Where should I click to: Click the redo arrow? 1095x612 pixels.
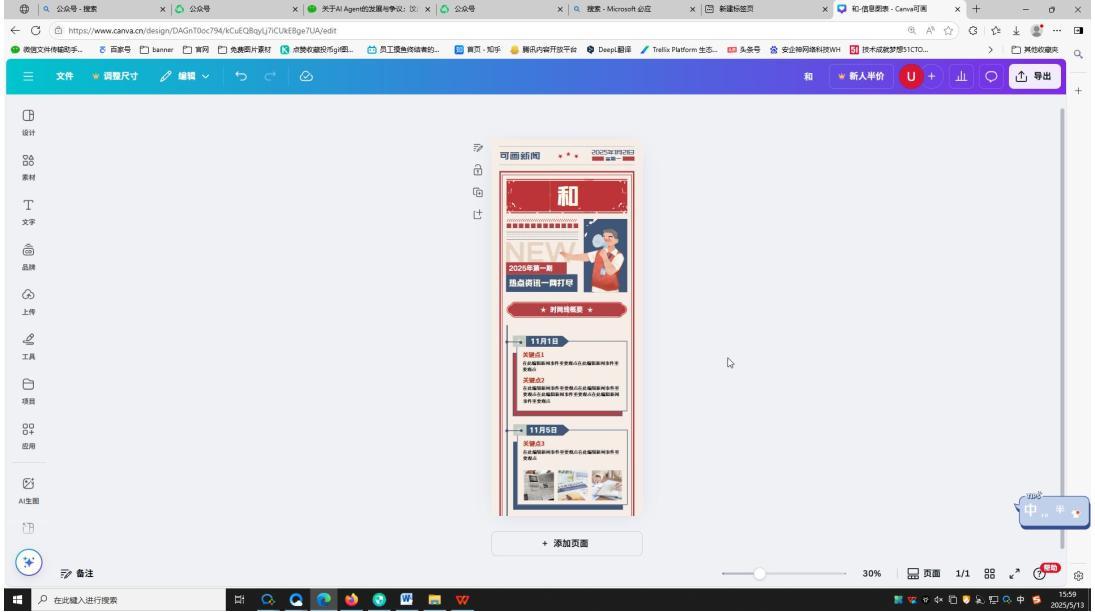point(270,76)
